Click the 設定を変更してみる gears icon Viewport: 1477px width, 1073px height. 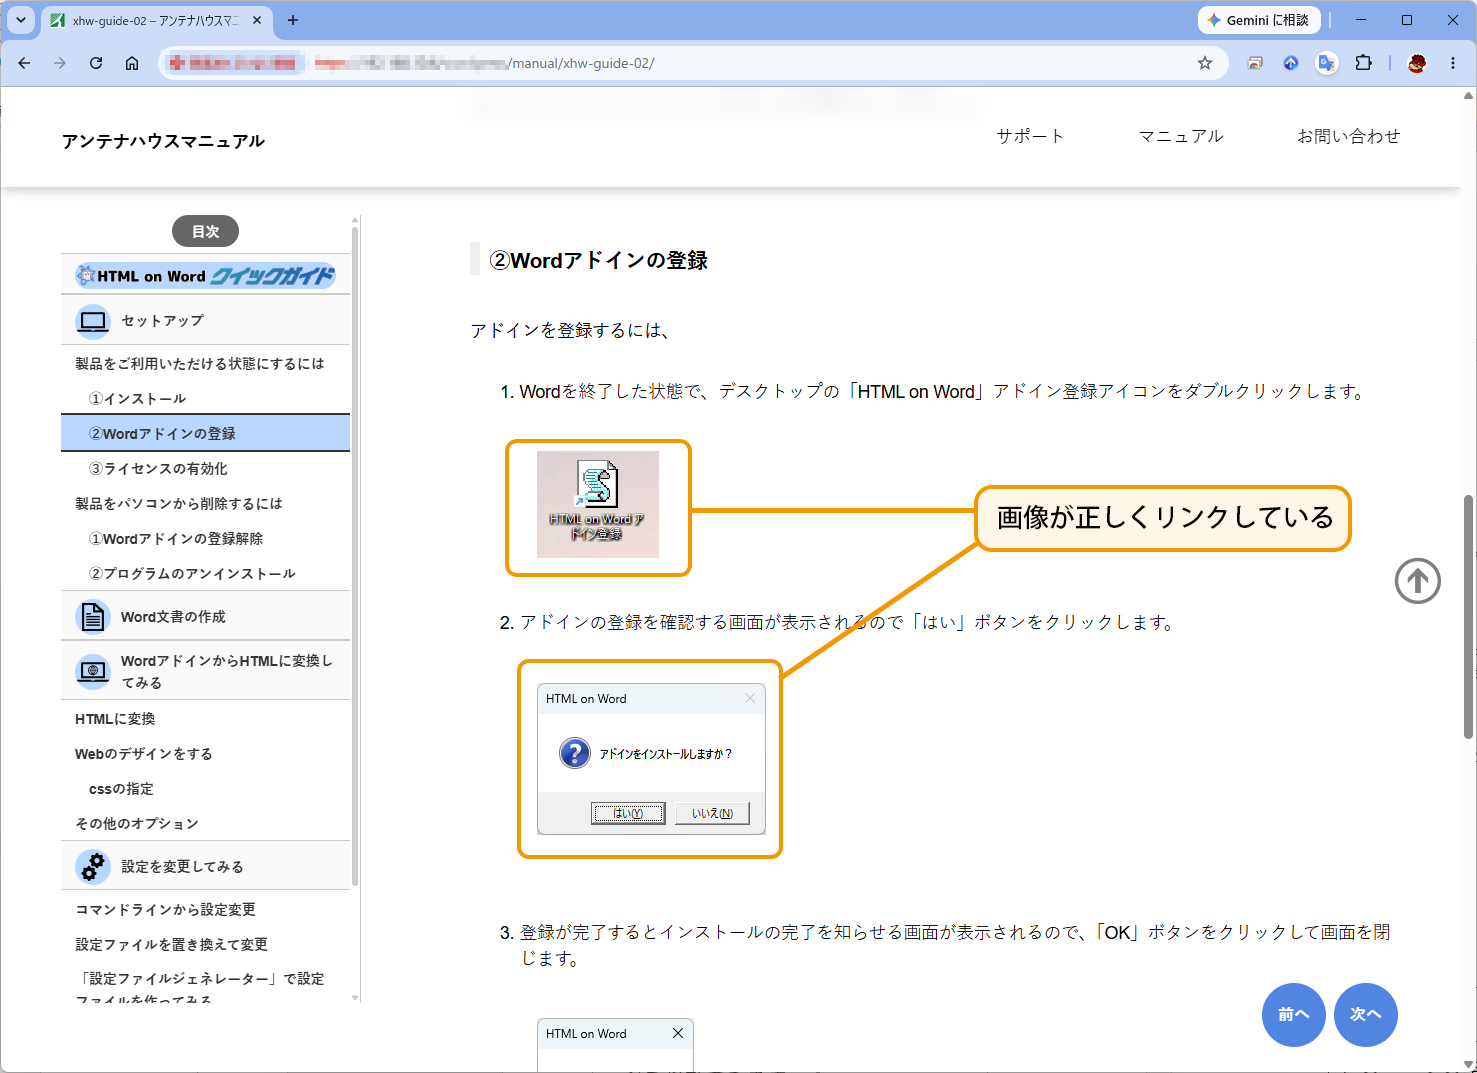[93, 866]
